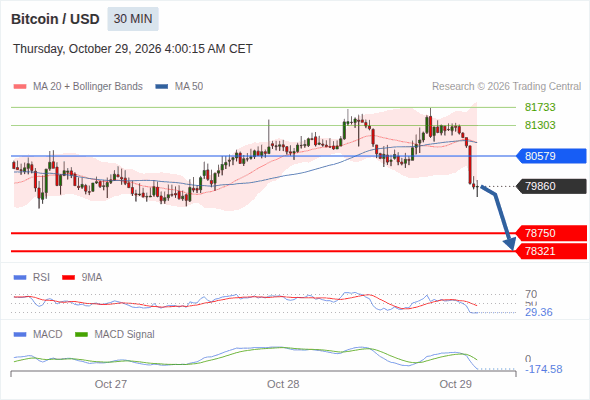Click the MACD value -174.58
The width and height of the screenshot is (590, 400).
click(x=544, y=369)
